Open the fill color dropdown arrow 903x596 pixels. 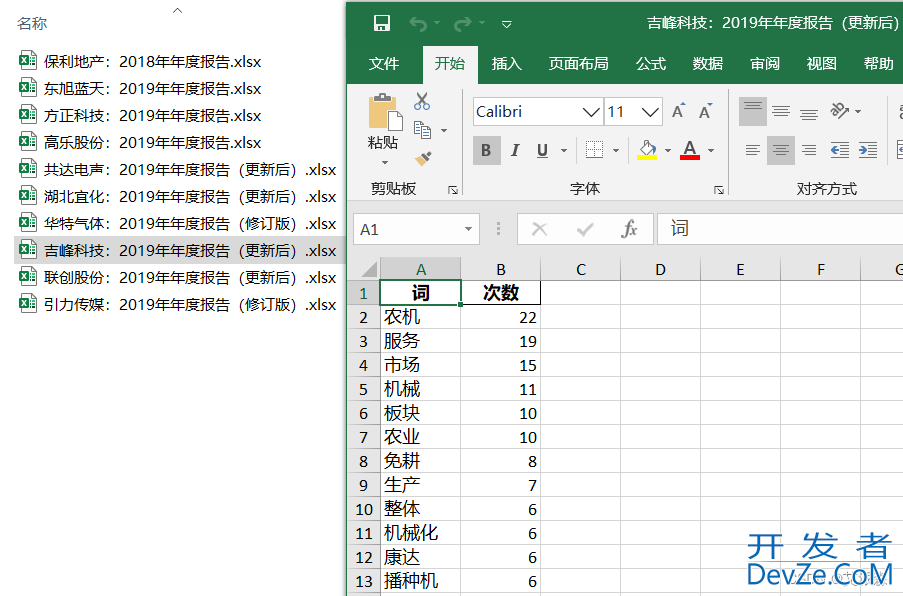pyautogui.click(x=668, y=151)
